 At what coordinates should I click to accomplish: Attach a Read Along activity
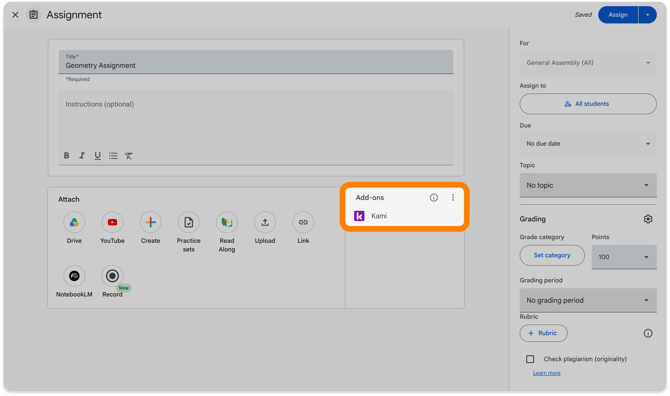click(x=226, y=222)
